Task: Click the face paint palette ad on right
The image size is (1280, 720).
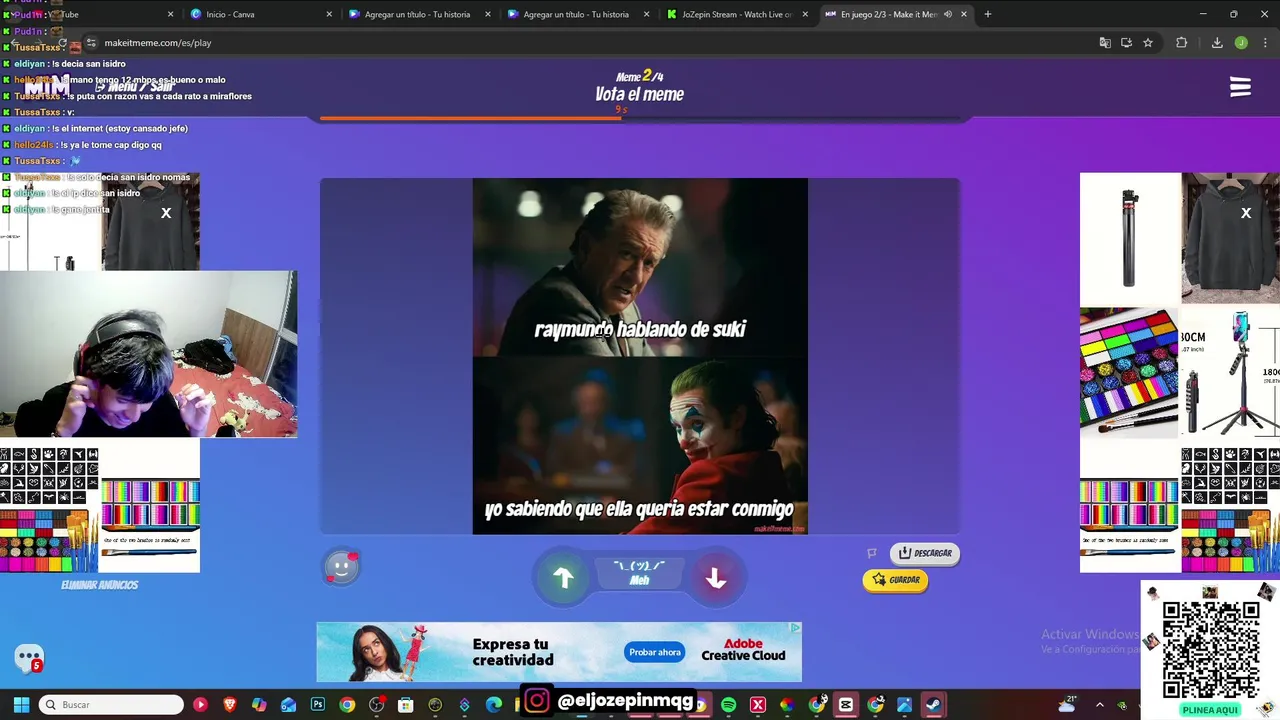Action: click(1129, 372)
